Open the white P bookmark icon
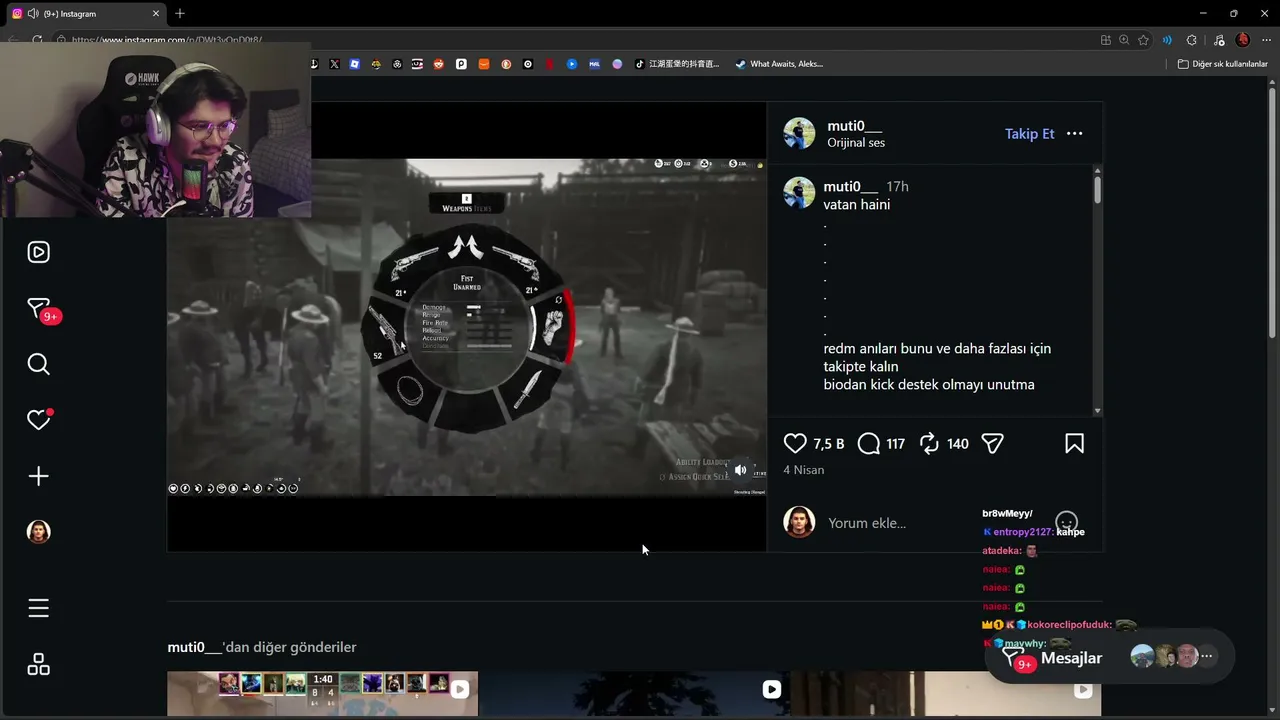This screenshot has height=720, width=1280. pyautogui.click(x=461, y=64)
